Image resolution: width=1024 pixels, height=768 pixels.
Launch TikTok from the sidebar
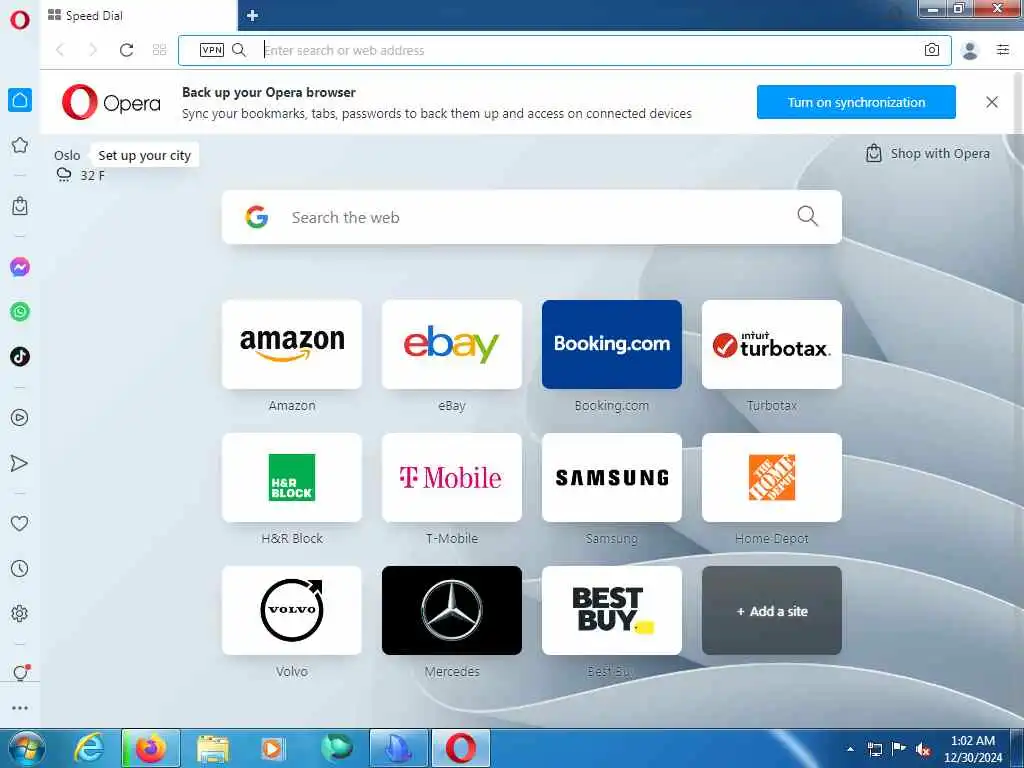(20, 357)
